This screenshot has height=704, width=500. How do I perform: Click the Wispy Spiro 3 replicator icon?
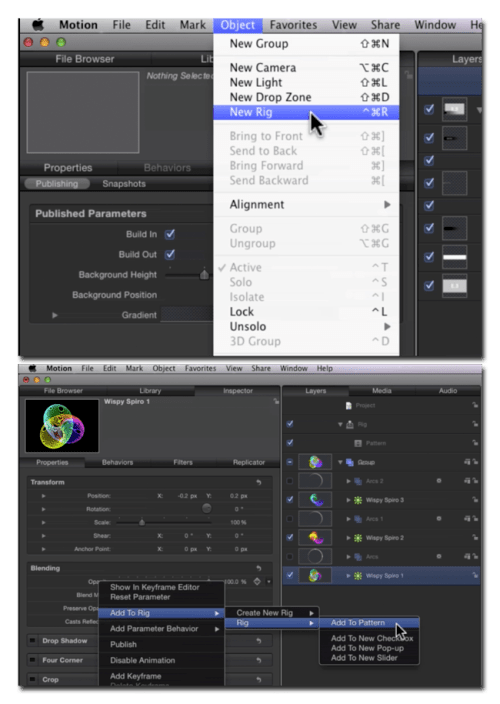(358, 500)
